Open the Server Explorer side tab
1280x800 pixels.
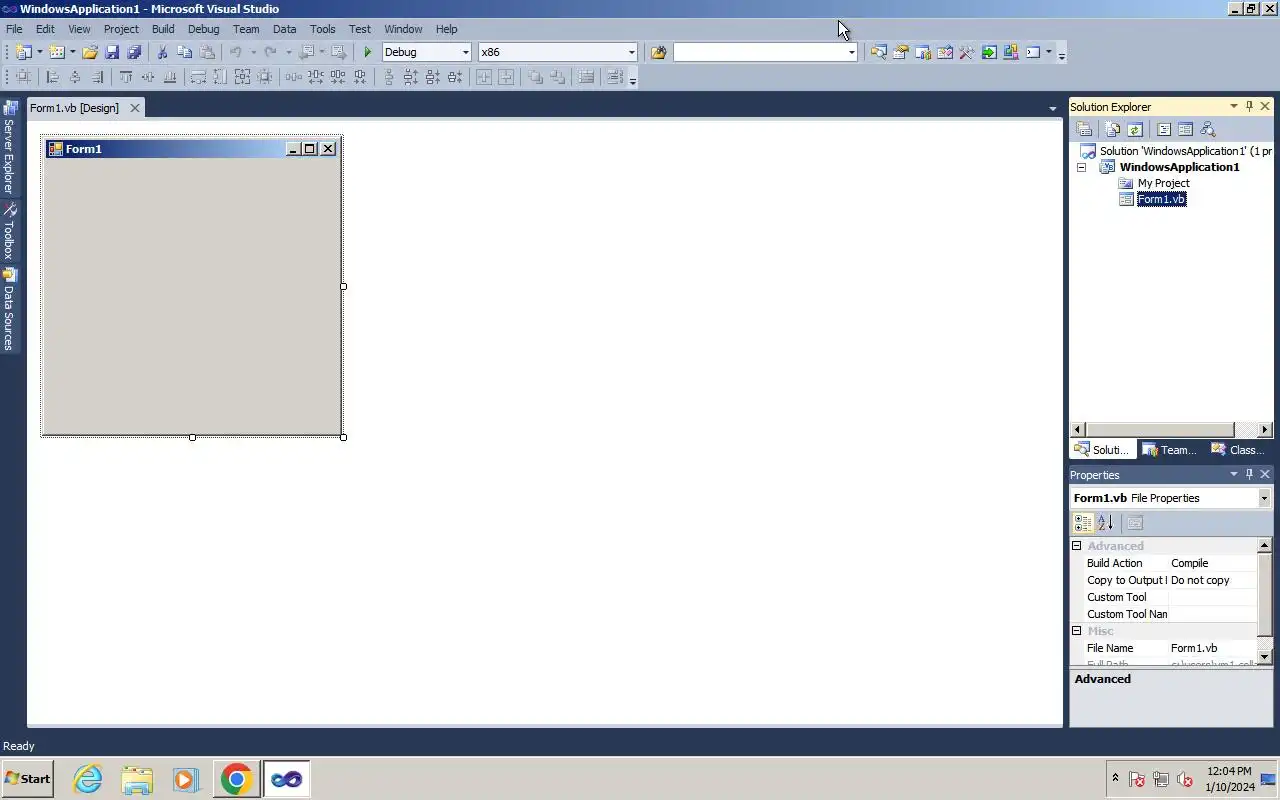coord(9,148)
